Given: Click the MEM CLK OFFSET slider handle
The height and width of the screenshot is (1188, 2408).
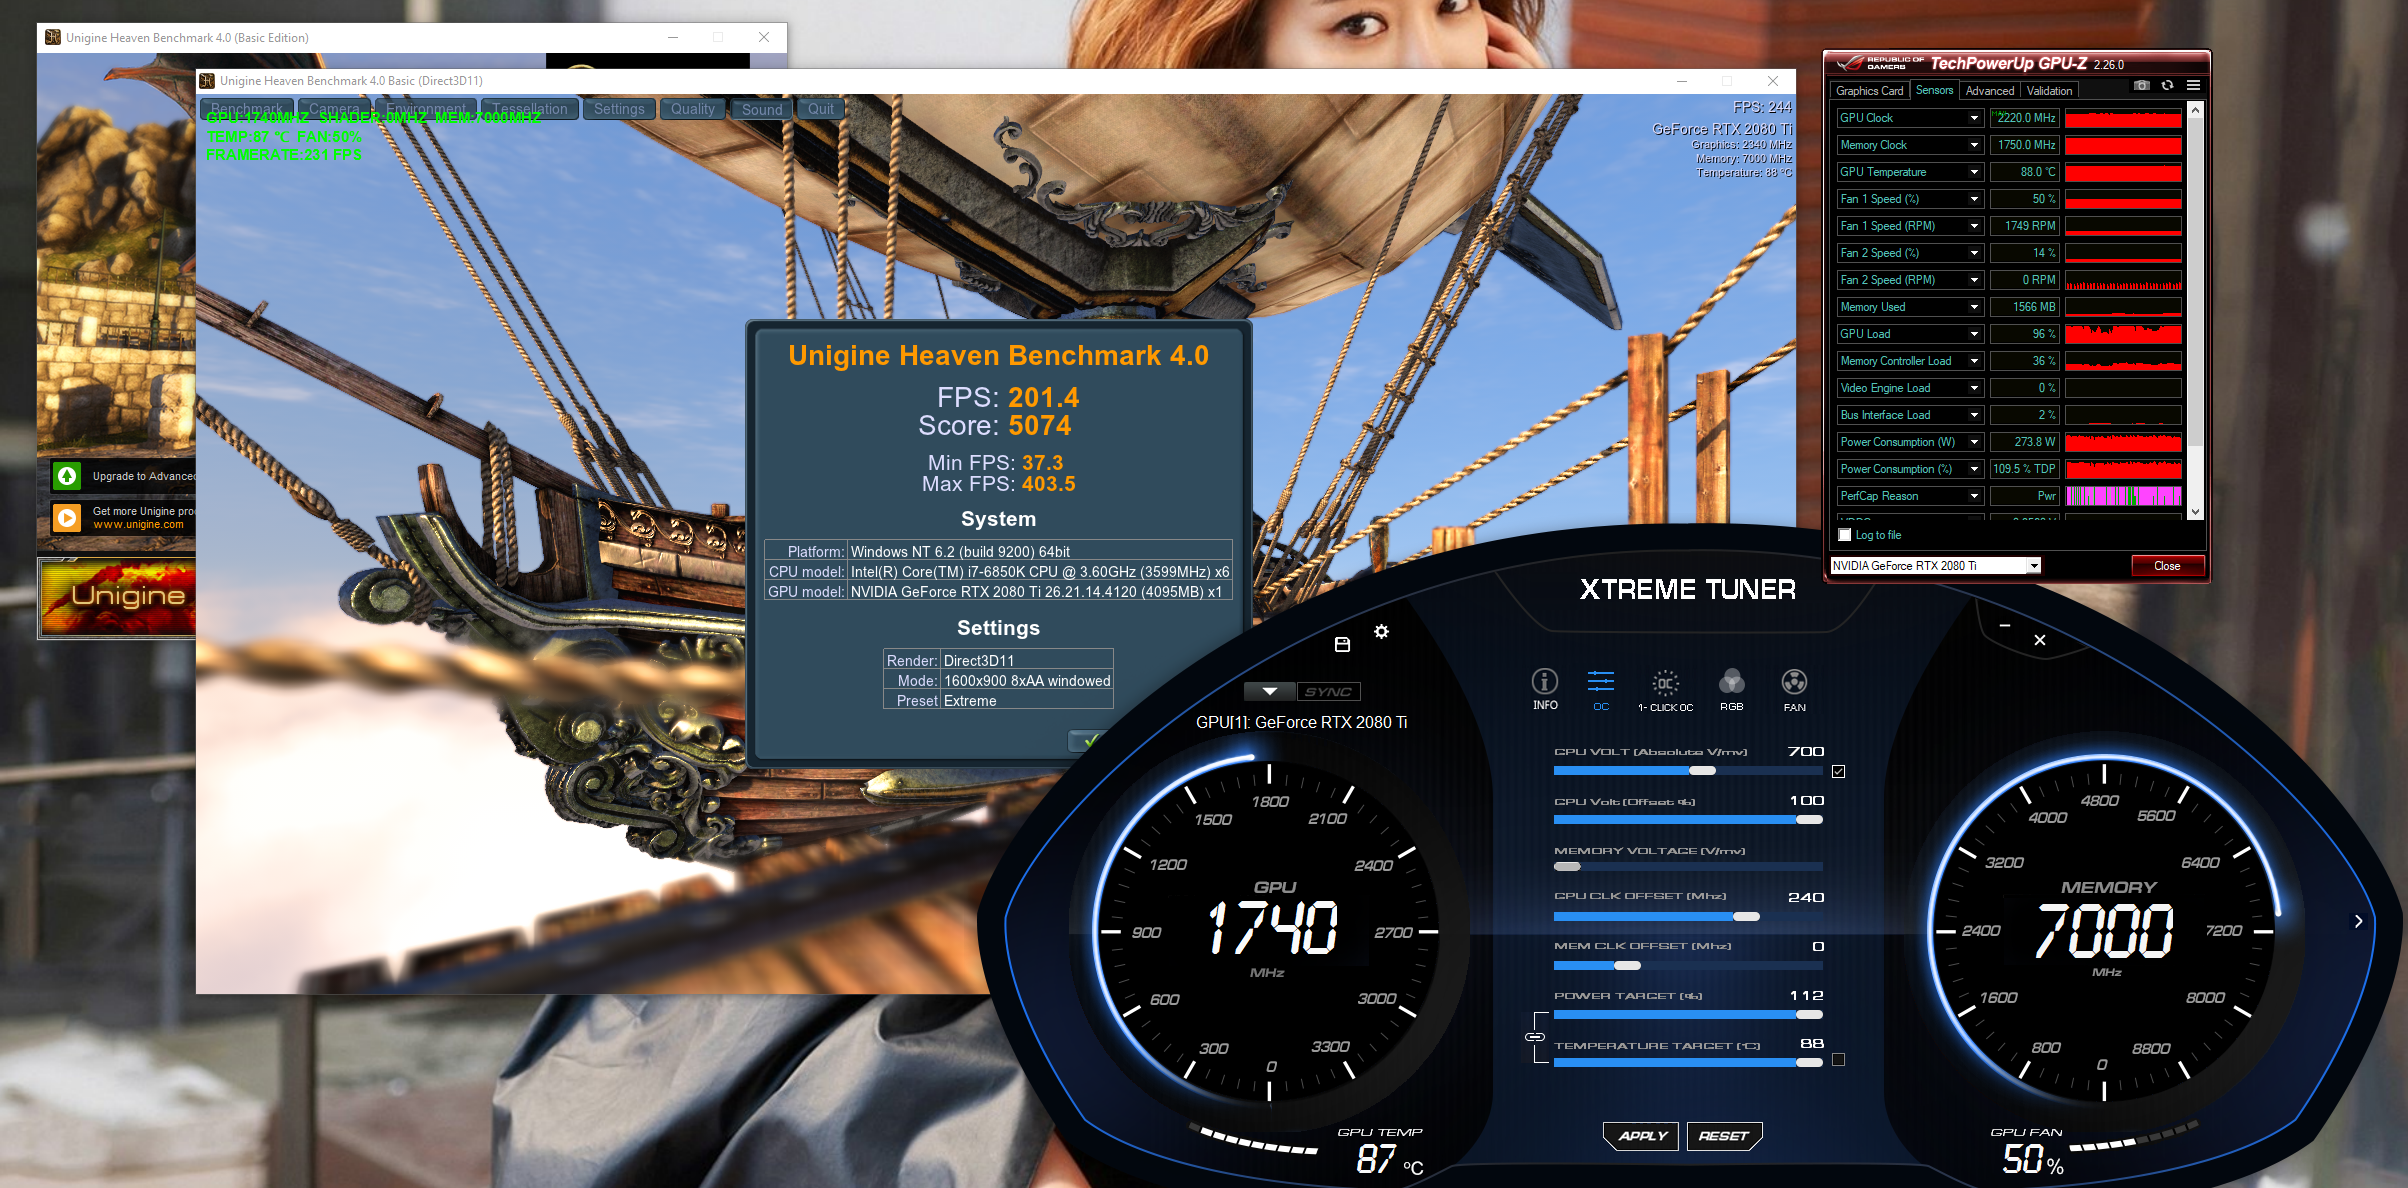Looking at the screenshot, I should pyautogui.click(x=1627, y=965).
